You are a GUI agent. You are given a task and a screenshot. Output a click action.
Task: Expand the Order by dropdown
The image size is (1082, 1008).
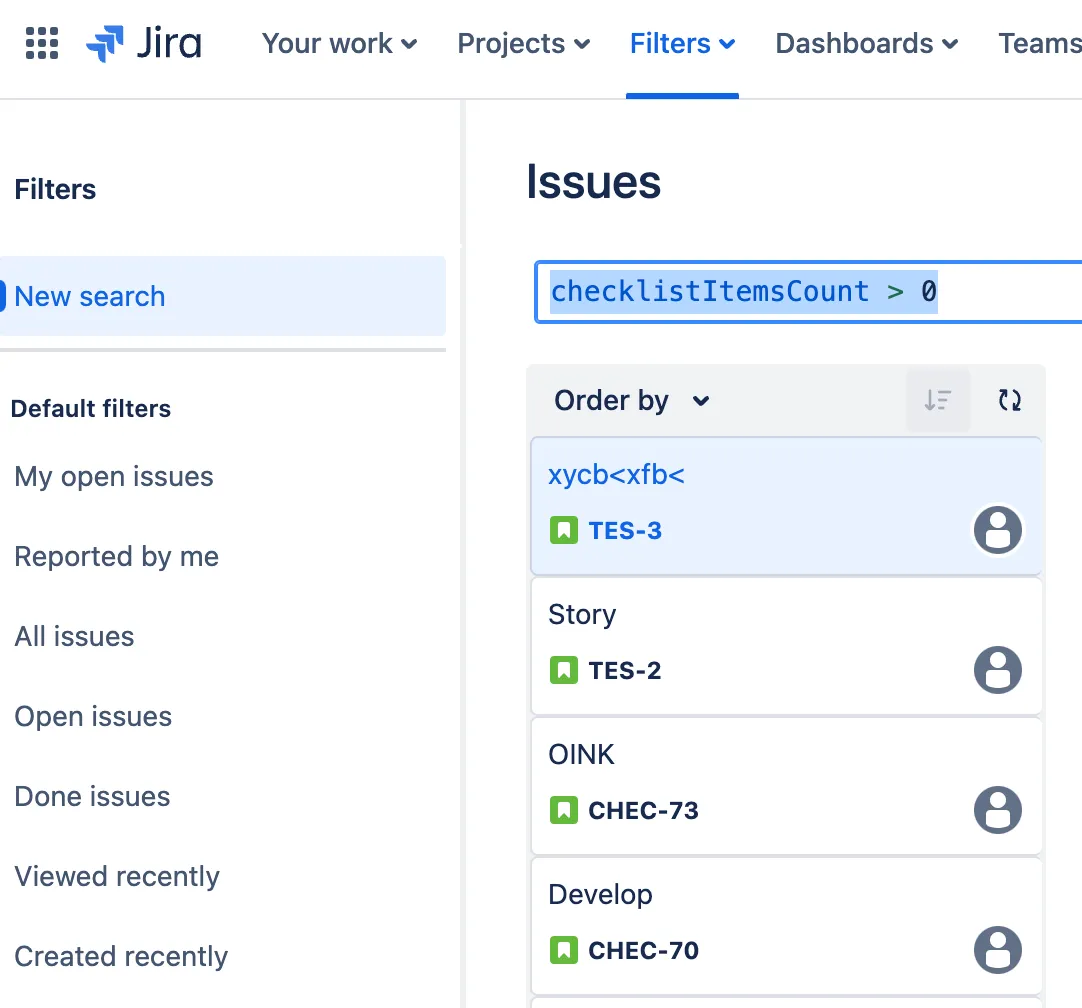click(x=632, y=400)
